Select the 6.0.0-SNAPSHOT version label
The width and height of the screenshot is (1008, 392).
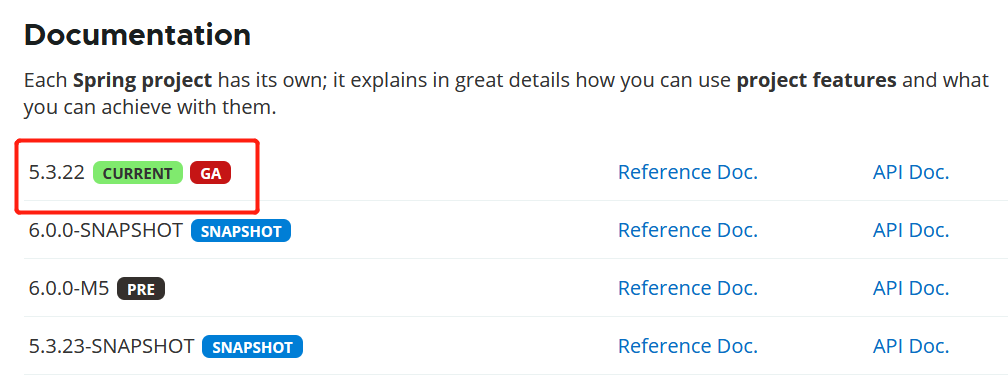click(x=106, y=230)
